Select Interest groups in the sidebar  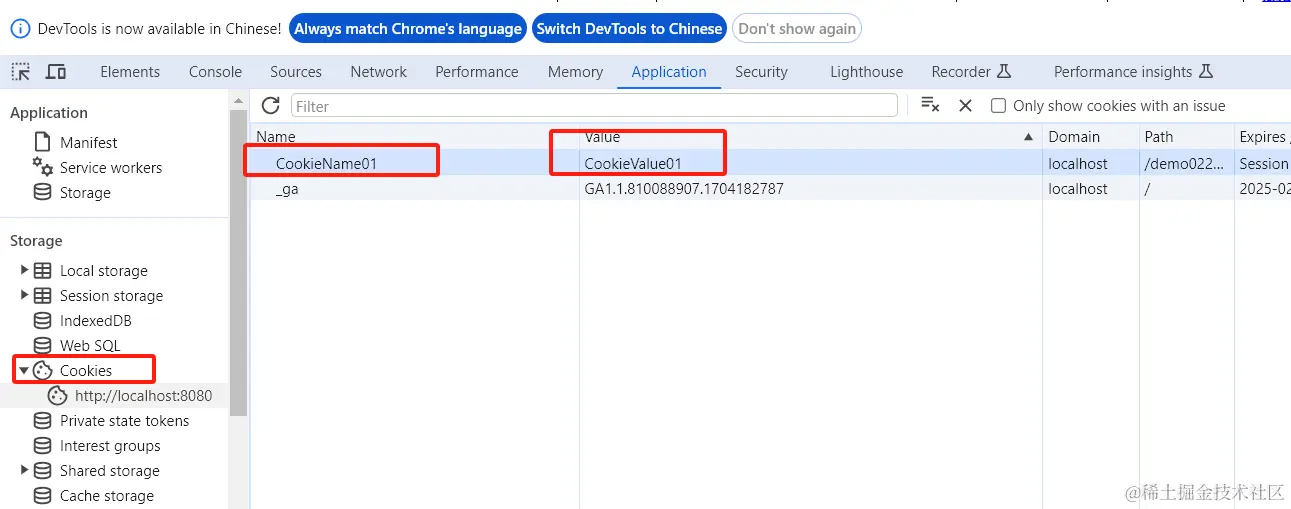110,445
